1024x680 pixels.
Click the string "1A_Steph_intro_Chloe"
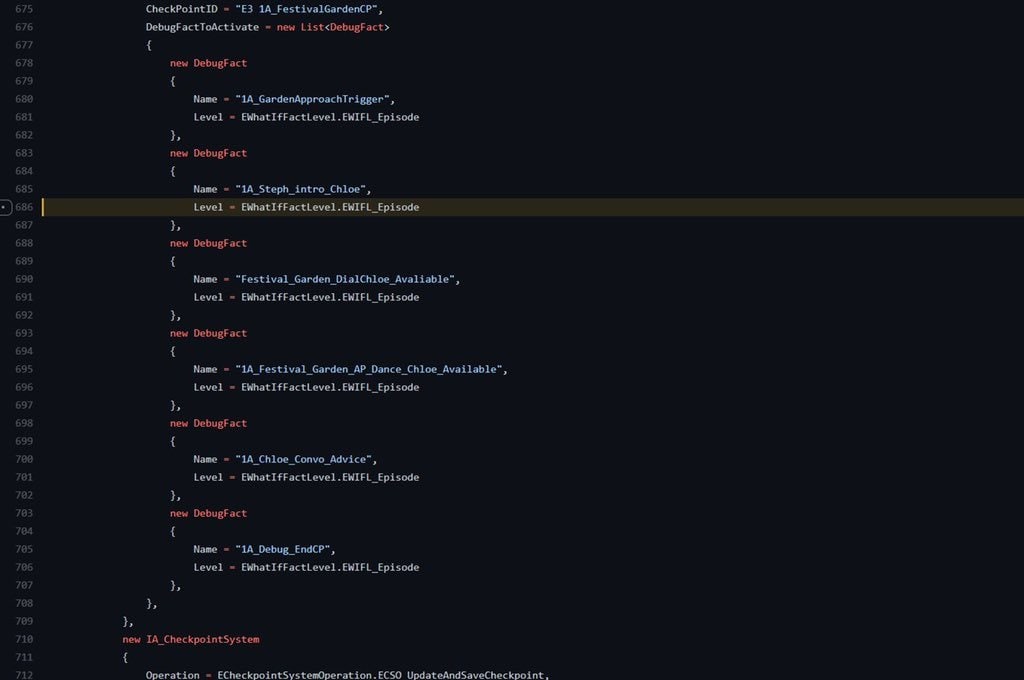click(x=300, y=189)
